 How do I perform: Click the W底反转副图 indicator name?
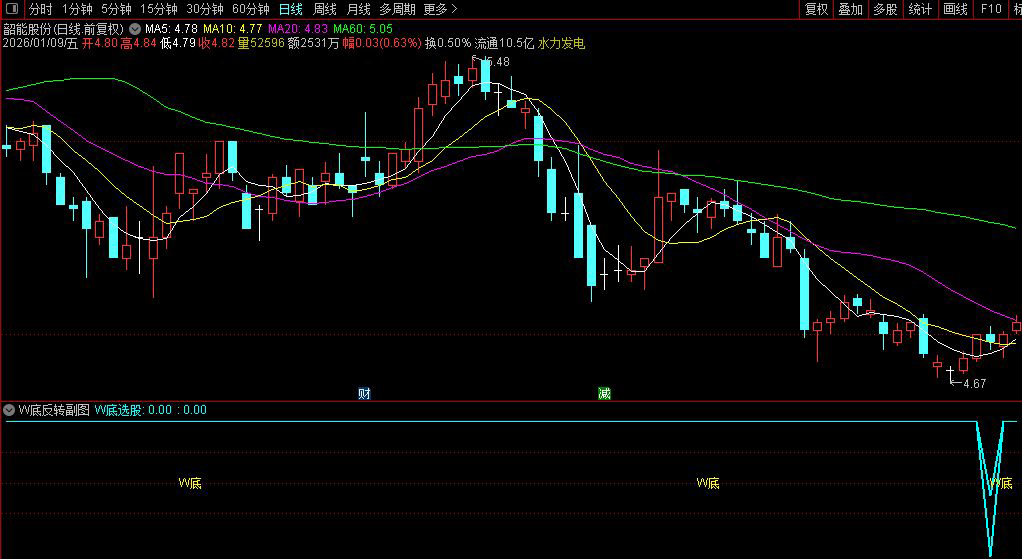54,410
